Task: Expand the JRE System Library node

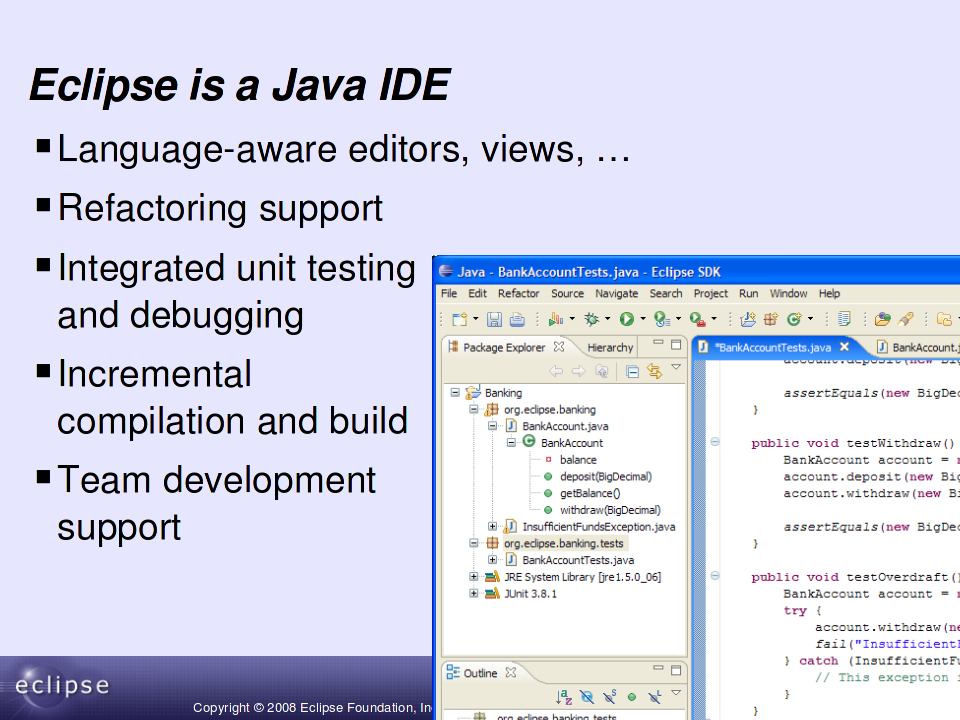Action: point(473,577)
